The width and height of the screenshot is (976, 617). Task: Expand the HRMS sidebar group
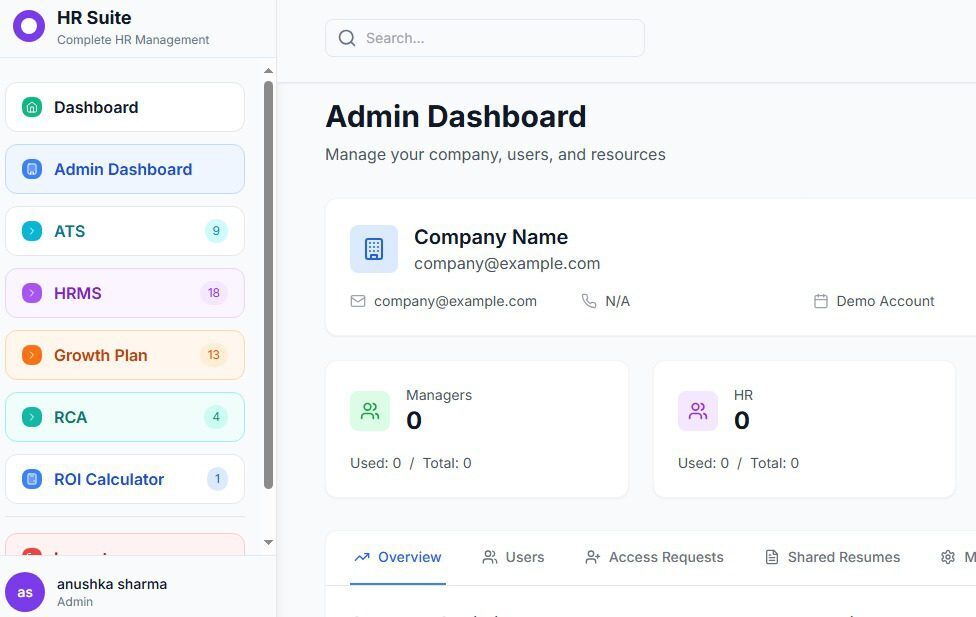pyautogui.click(x=125, y=293)
